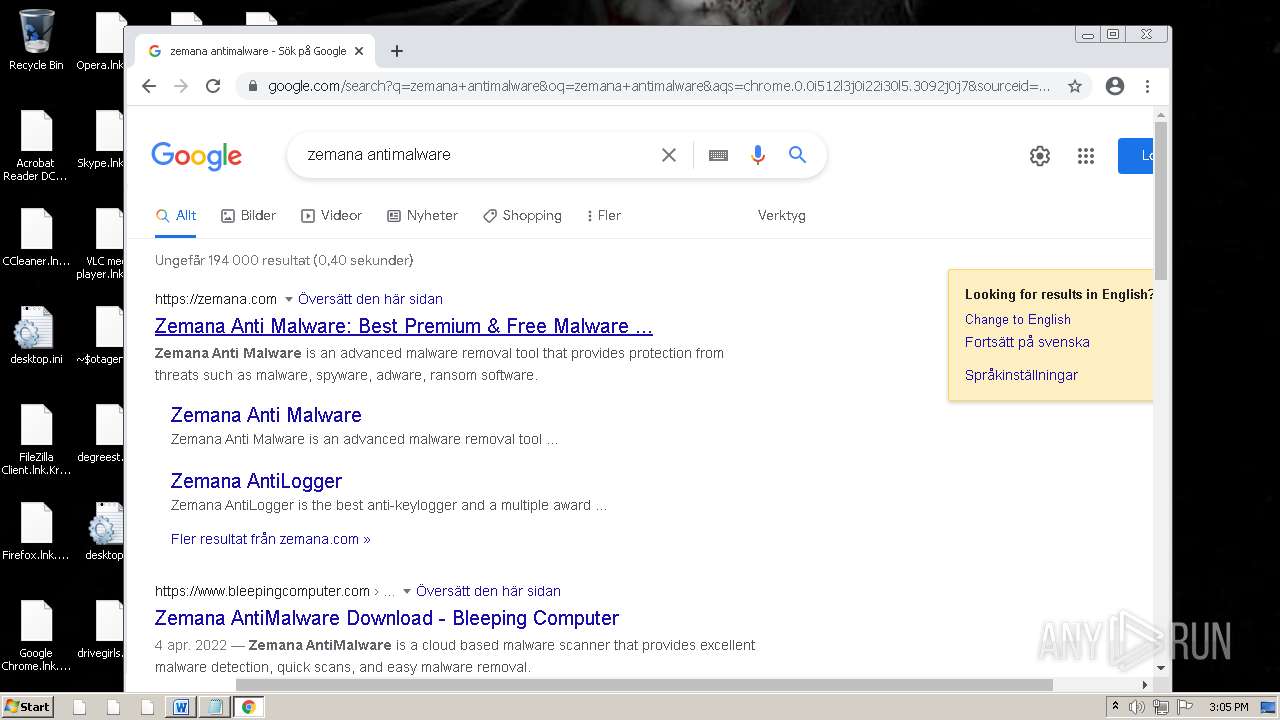Open Chrome's three-dot menu
The height and width of the screenshot is (720, 1280).
[x=1147, y=86]
